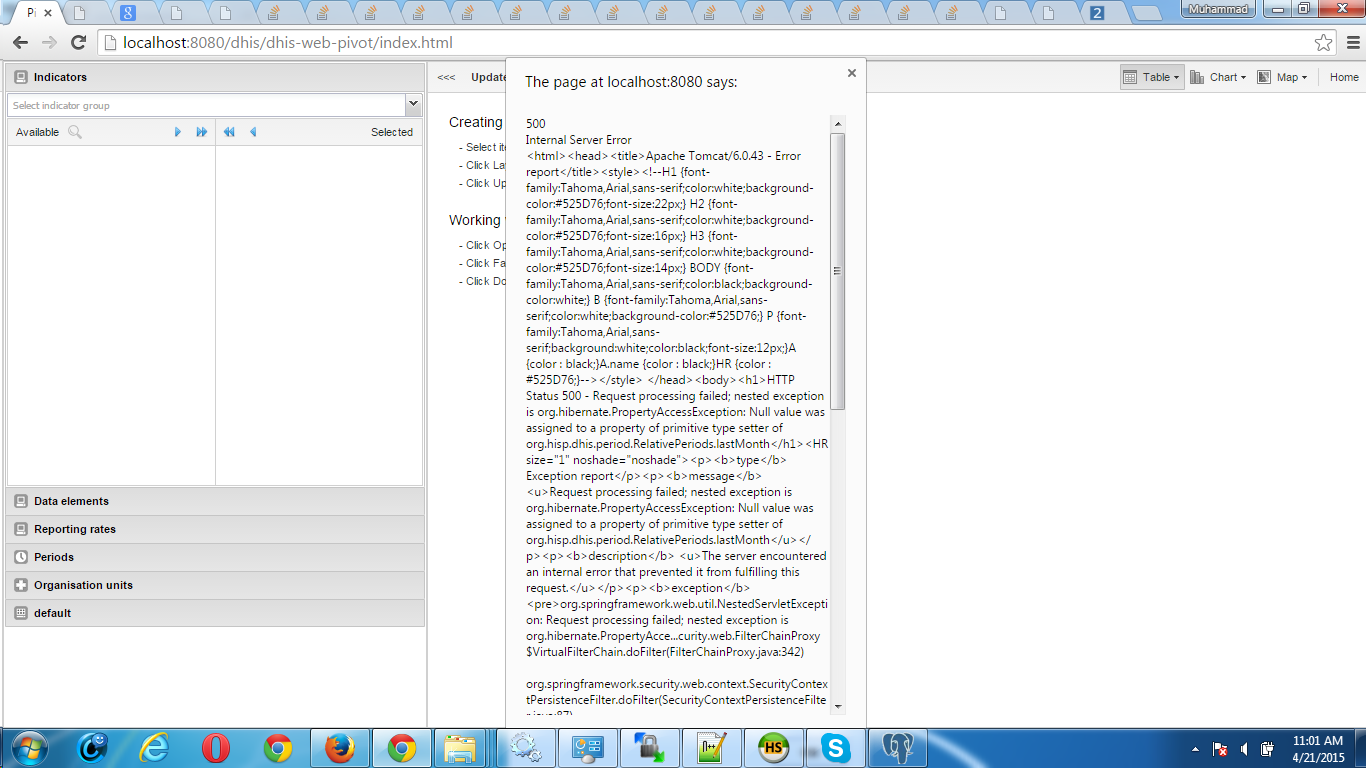
Task: Open Firefox from the taskbar
Action: pyautogui.click(x=340, y=748)
